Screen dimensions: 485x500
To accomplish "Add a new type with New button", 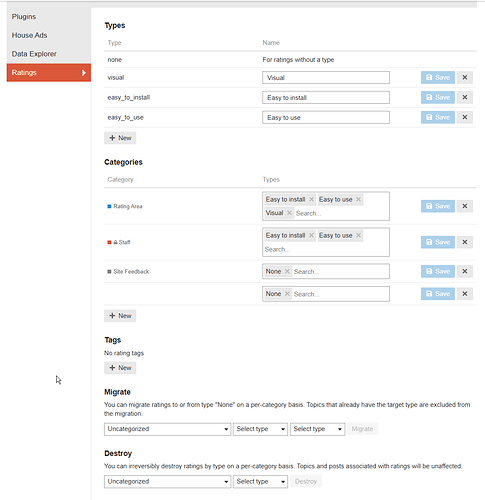I will (120, 138).
